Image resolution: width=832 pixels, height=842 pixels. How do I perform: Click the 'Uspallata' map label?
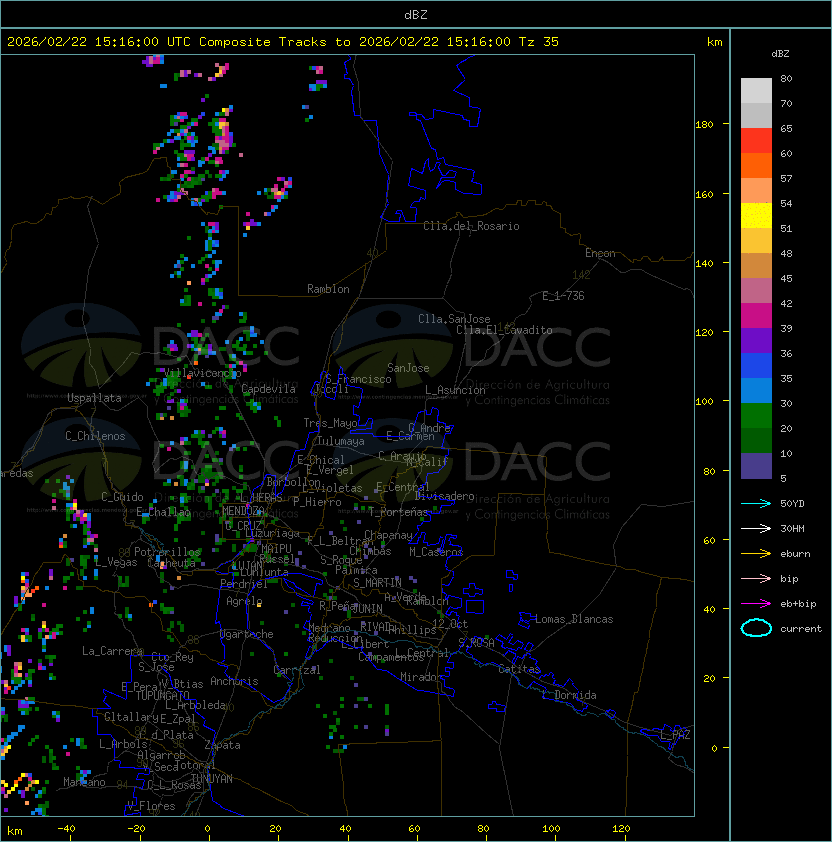tap(94, 398)
